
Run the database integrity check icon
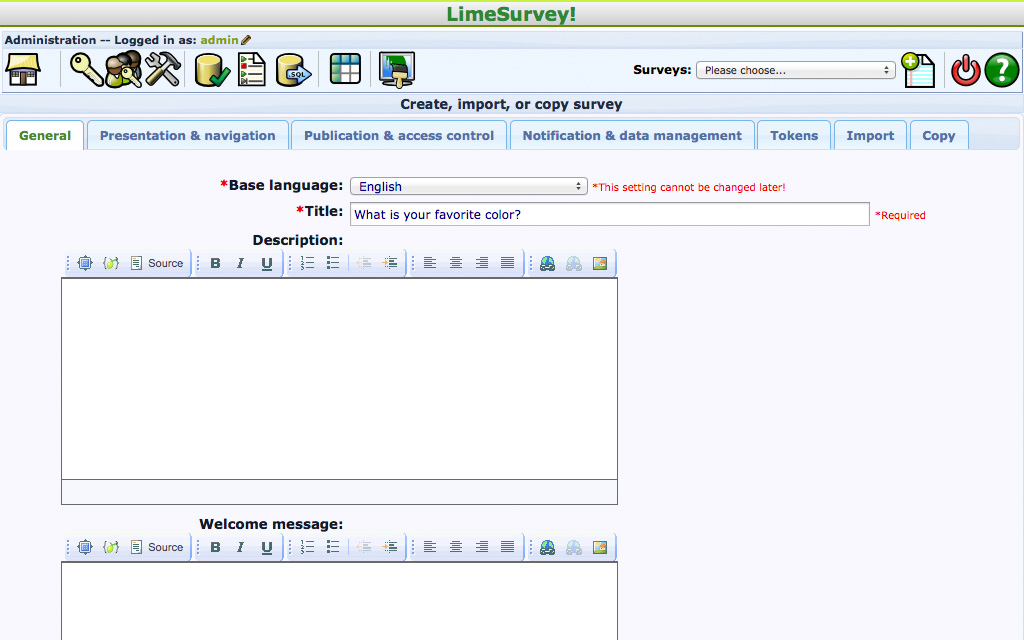pyautogui.click(x=212, y=69)
